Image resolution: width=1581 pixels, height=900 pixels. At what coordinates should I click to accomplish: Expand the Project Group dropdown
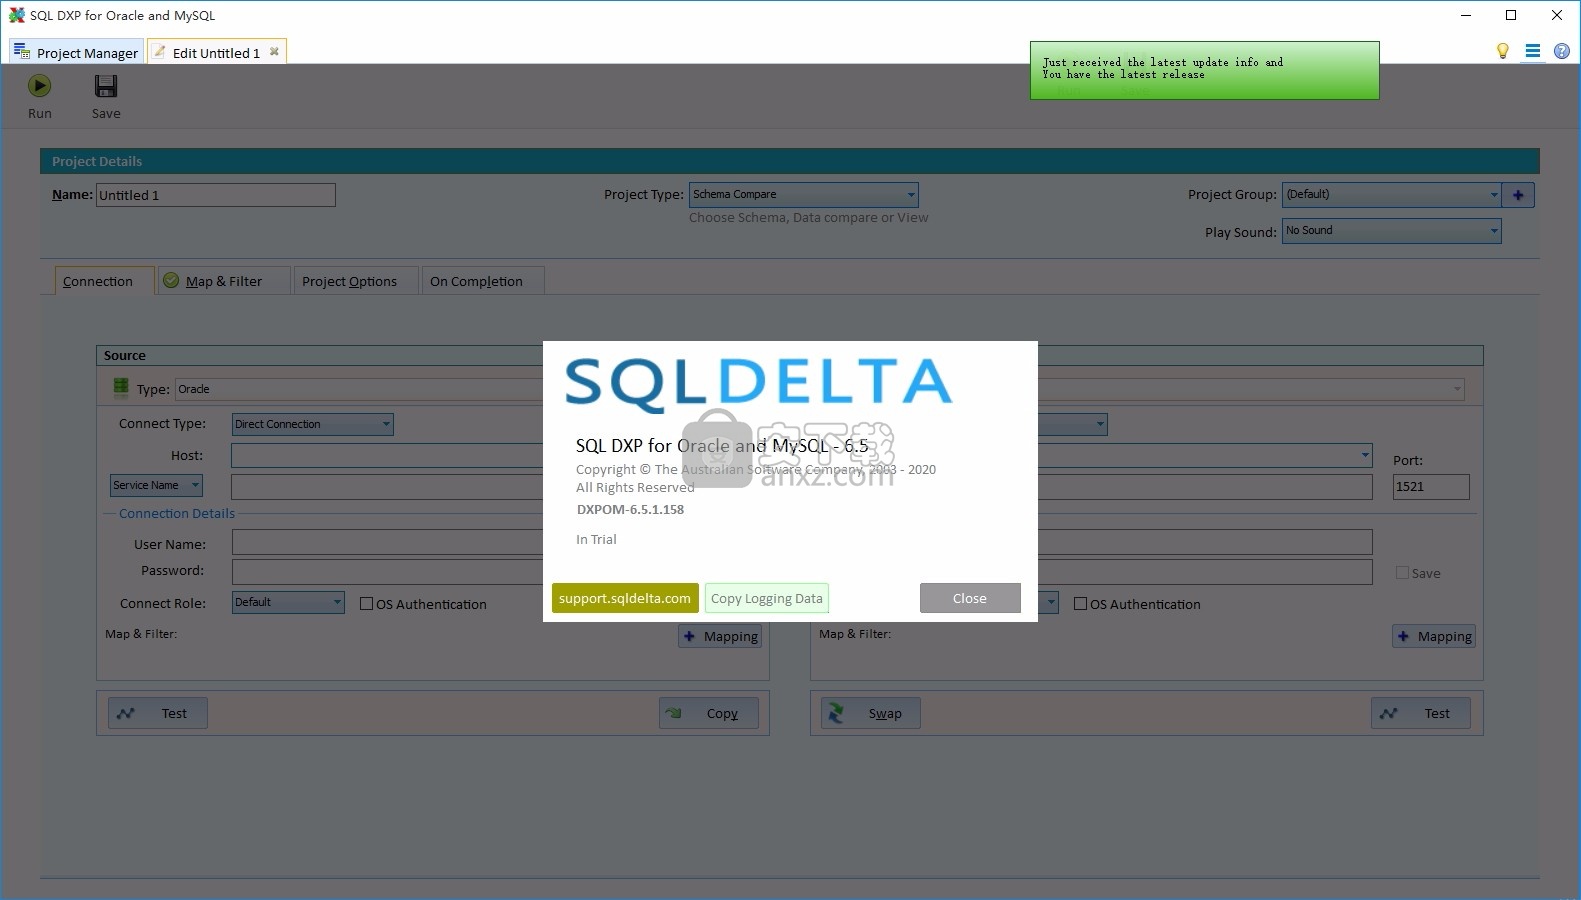pos(1494,195)
